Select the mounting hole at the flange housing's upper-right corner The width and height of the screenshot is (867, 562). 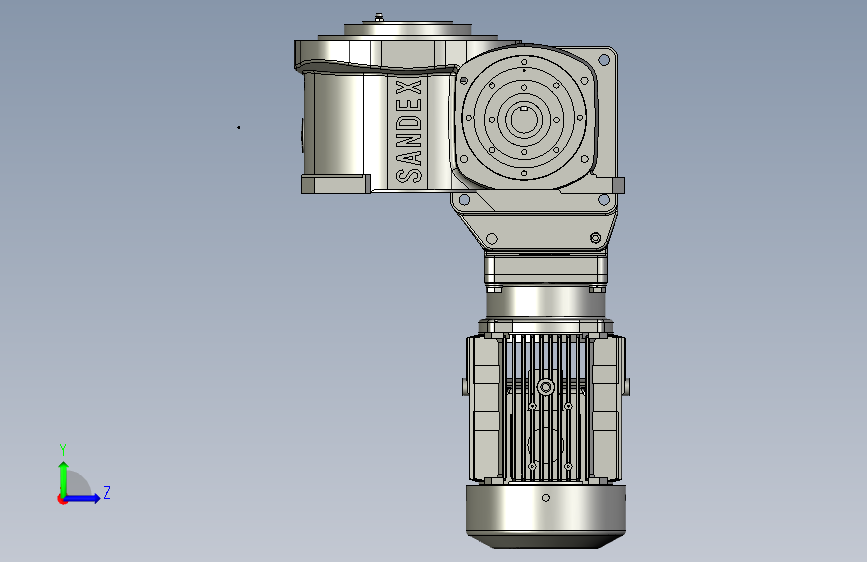604,59
